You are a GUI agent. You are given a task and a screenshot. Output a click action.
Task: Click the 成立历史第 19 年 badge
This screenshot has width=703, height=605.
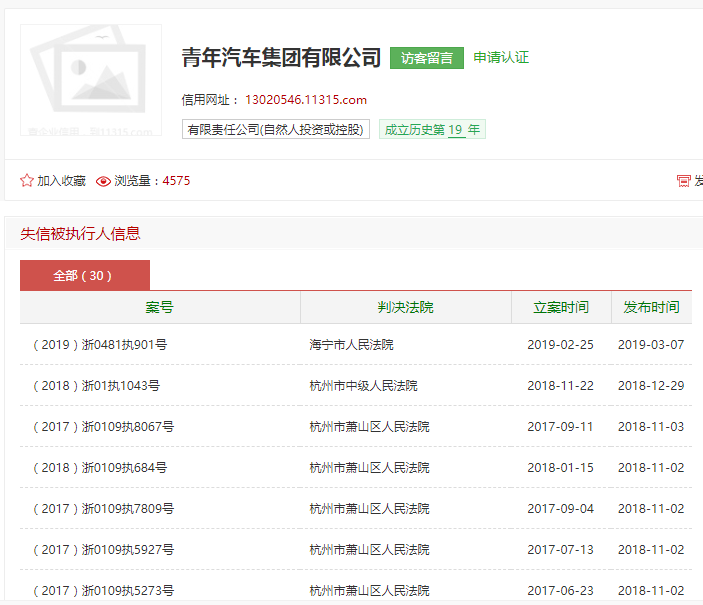coord(432,129)
